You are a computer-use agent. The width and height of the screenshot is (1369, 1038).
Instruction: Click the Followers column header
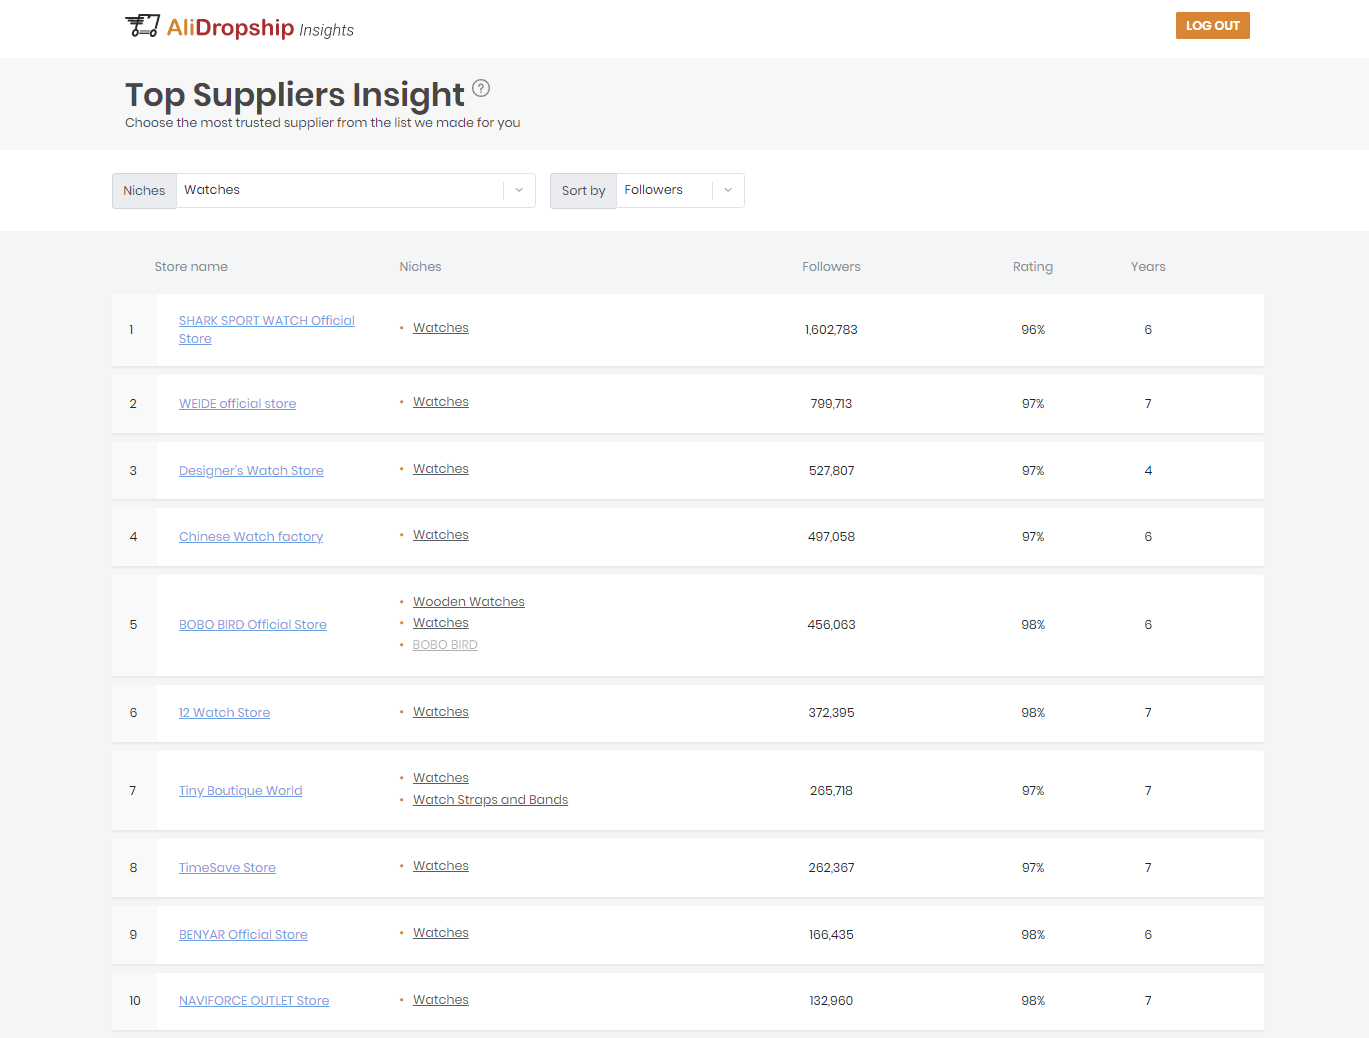(831, 266)
